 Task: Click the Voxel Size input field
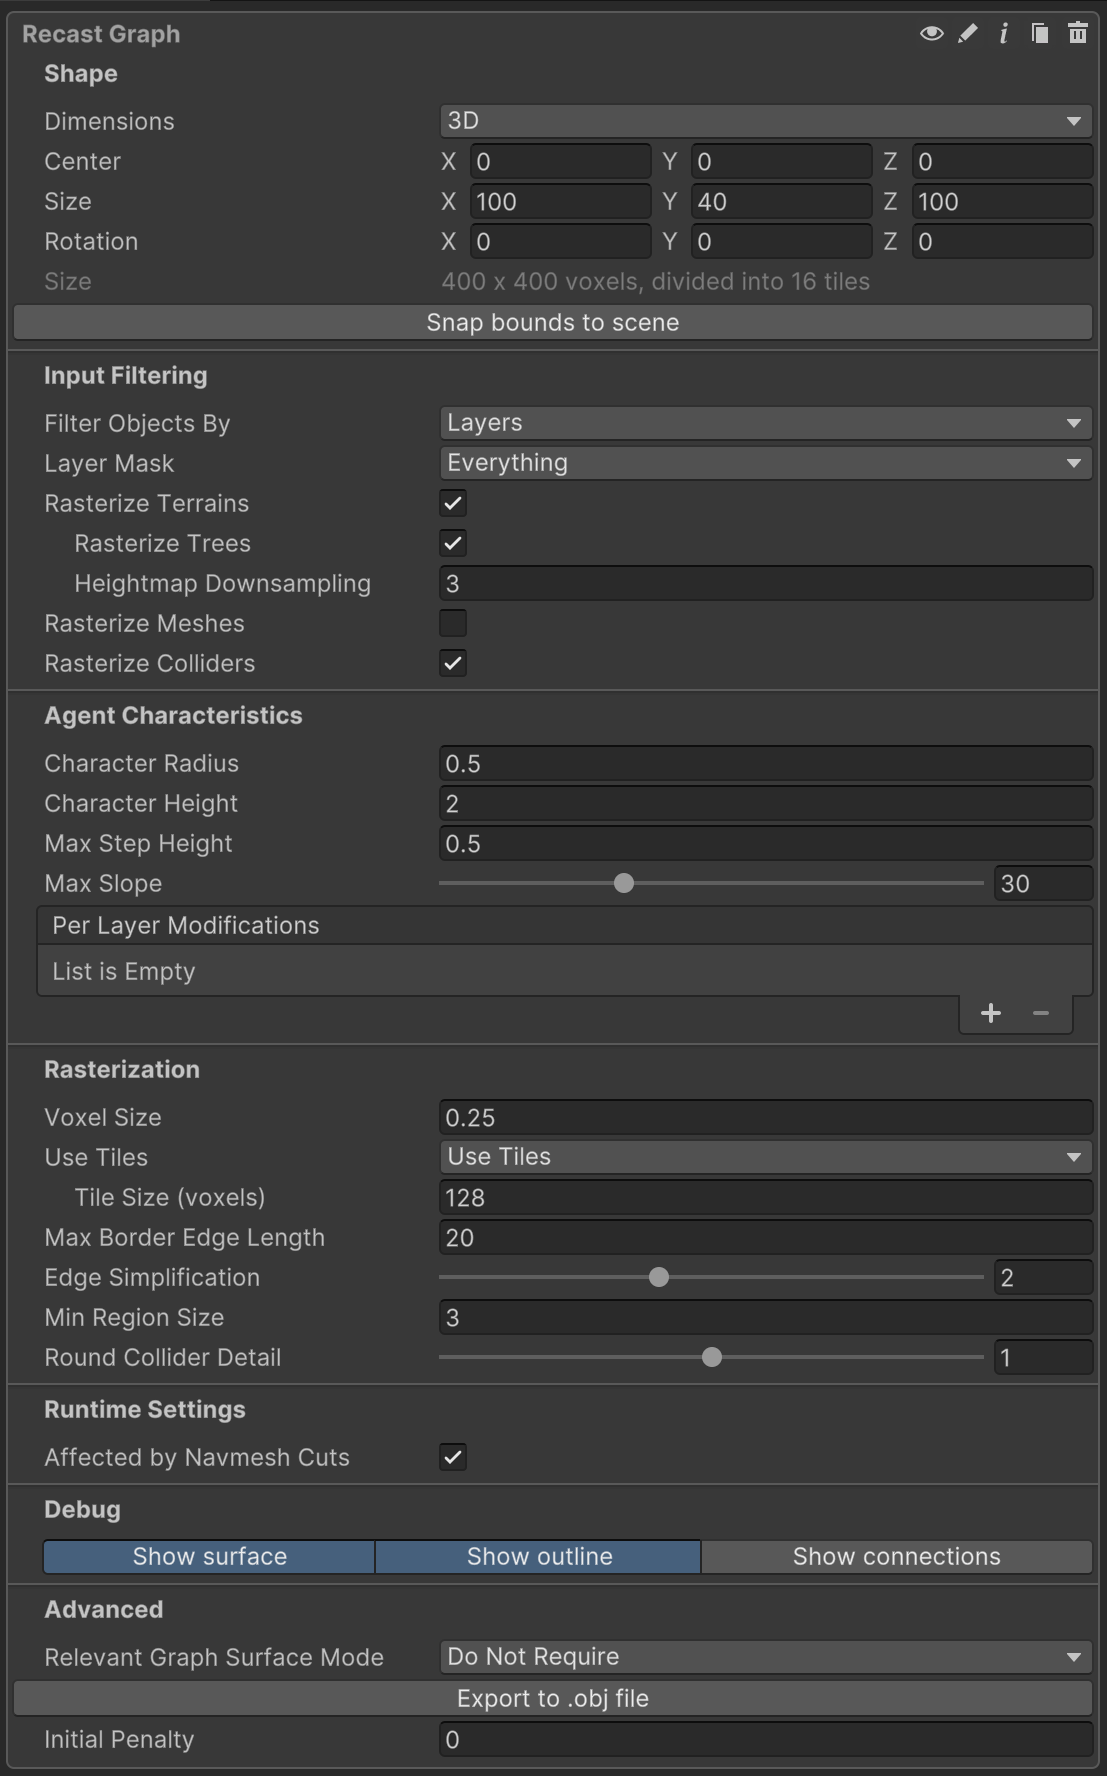click(x=765, y=1117)
